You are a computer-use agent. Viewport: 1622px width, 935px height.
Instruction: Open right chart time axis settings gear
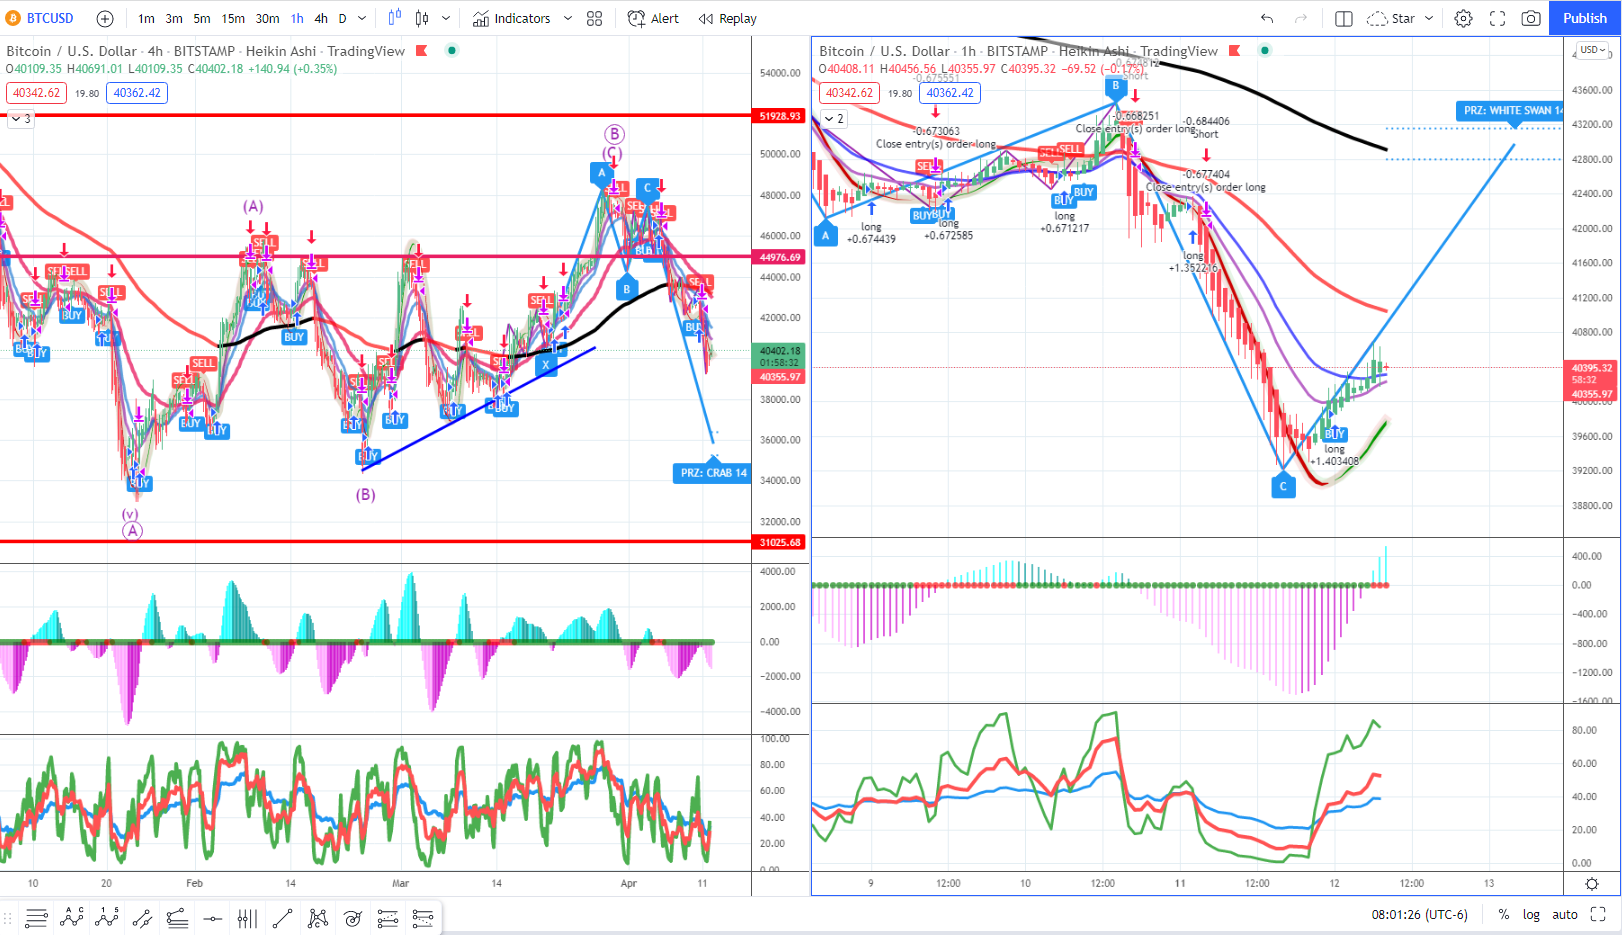point(1592,884)
